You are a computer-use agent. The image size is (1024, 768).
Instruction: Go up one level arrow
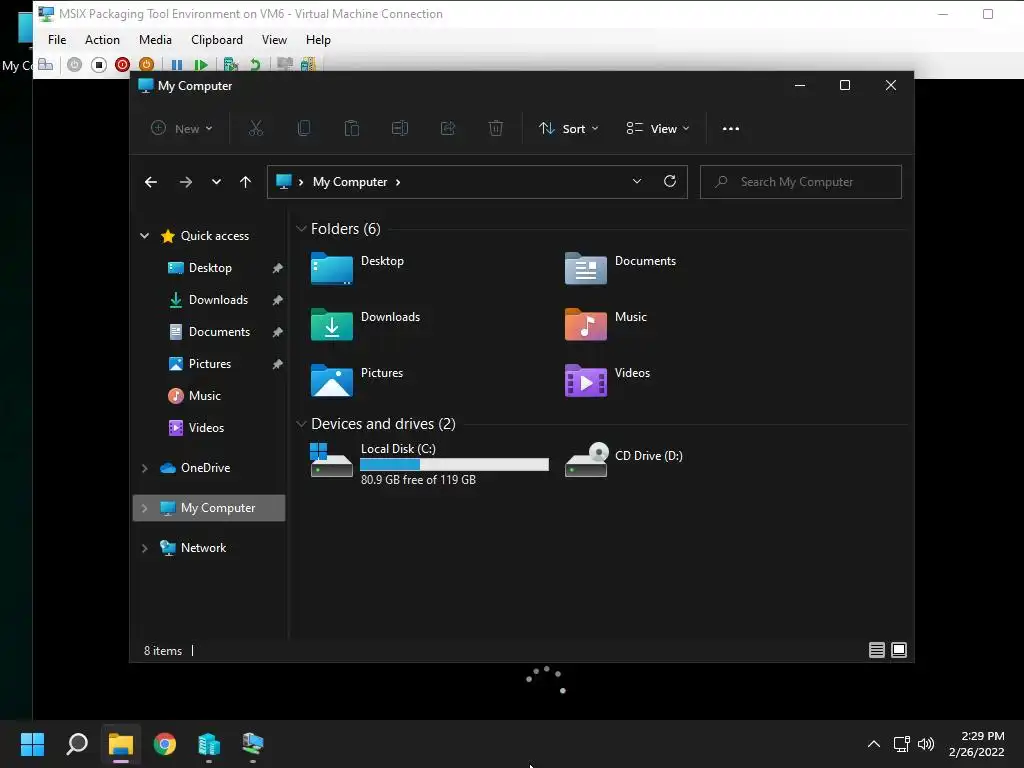coord(245,182)
